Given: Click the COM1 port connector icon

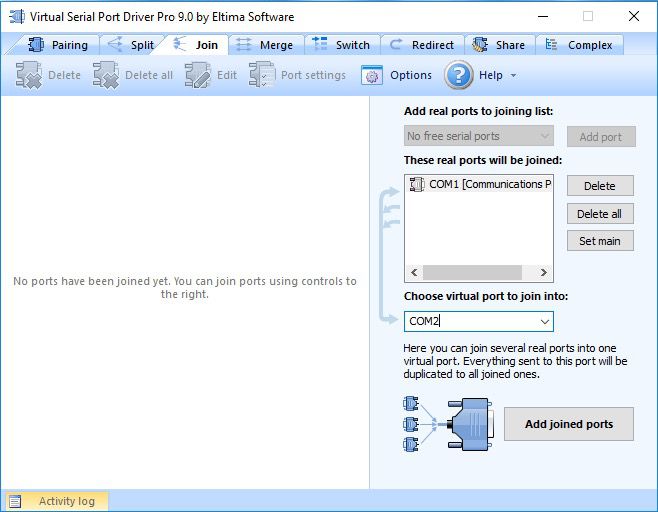Looking at the screenshot, I should [417, 184].
